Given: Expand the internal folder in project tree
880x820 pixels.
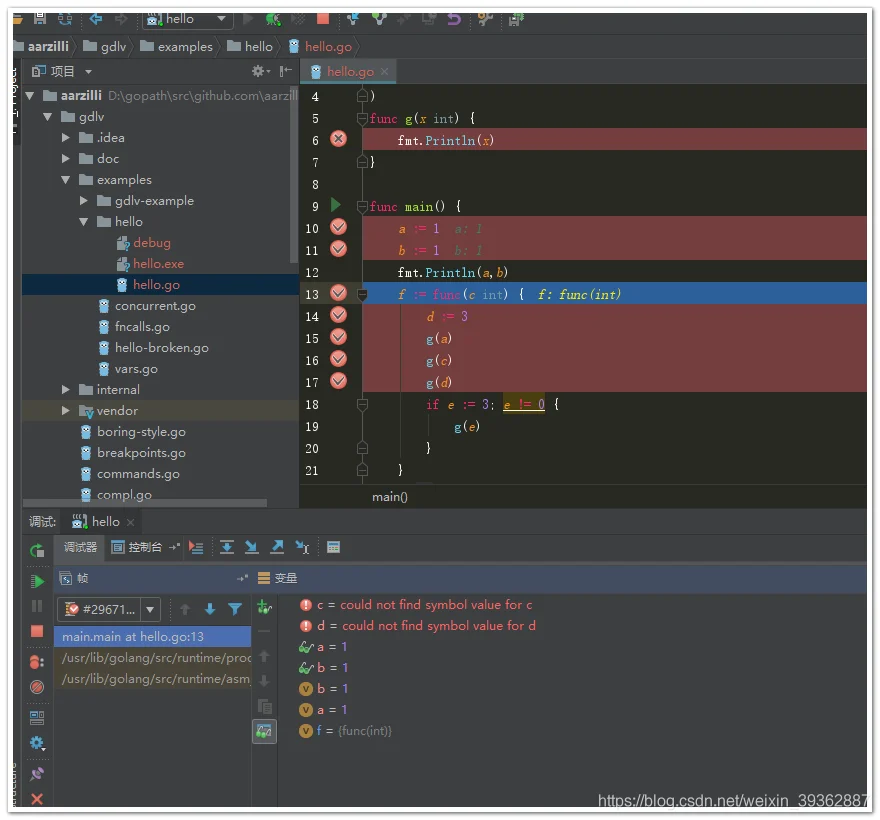Looking at the screenshot, I should [66, 390].
